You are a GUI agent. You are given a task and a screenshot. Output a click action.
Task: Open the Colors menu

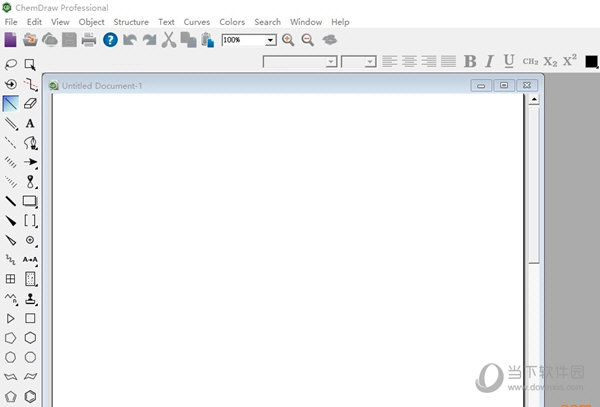point(232,22)
